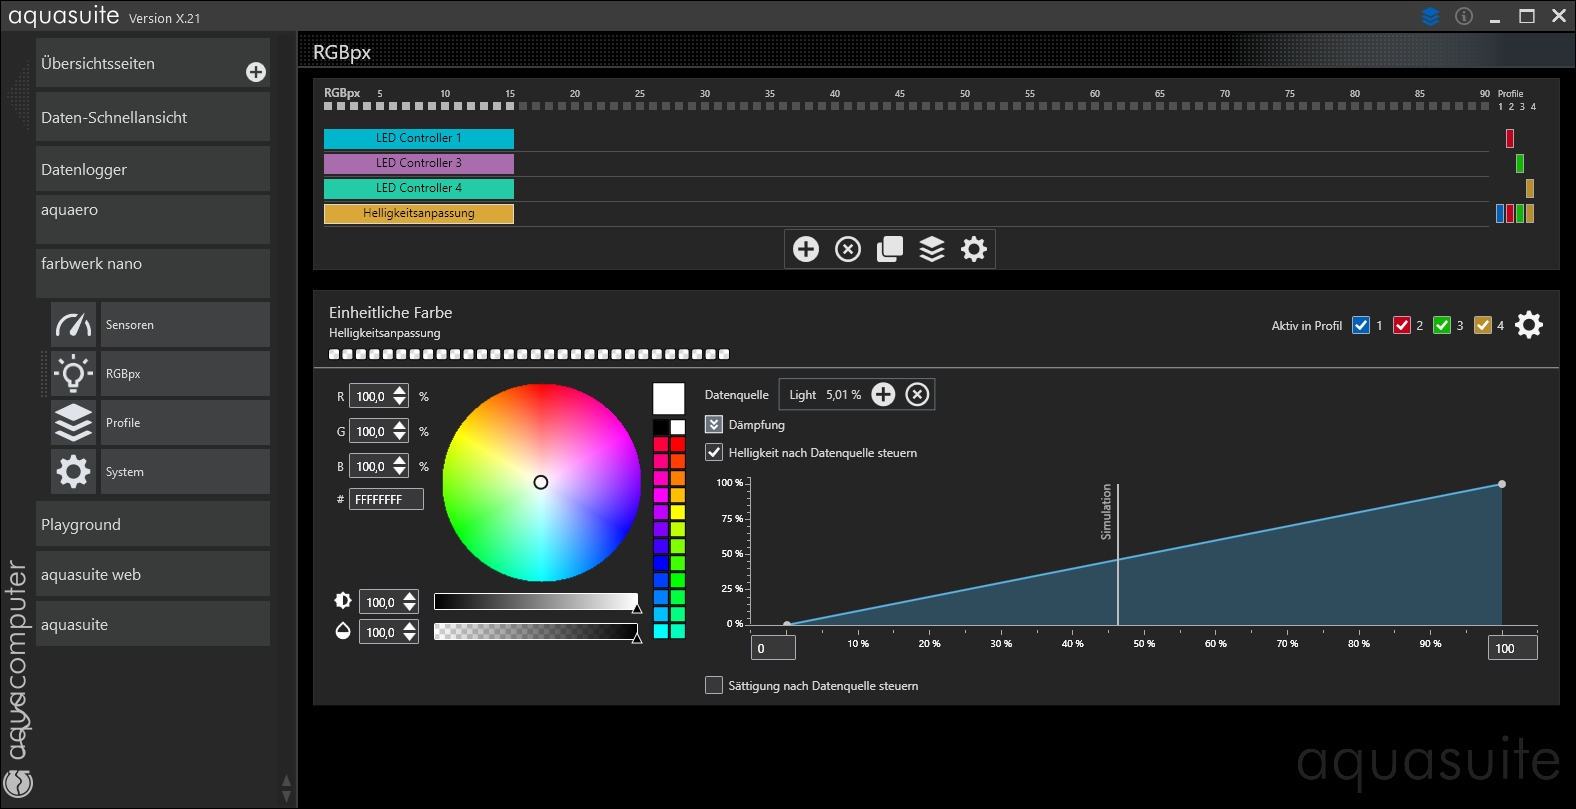Add a new controller with the plus icon
Screen dimensions: 1576x809
click(x=806, y=249)
